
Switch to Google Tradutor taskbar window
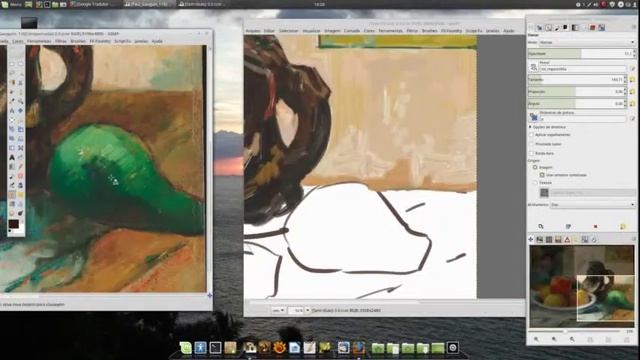95,4
